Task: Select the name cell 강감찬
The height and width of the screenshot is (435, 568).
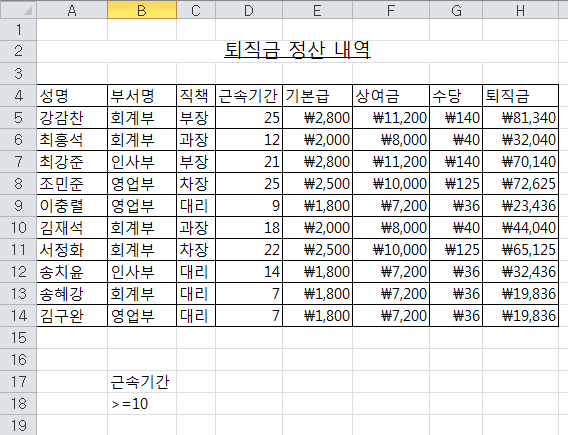Action: pos(72,118)
